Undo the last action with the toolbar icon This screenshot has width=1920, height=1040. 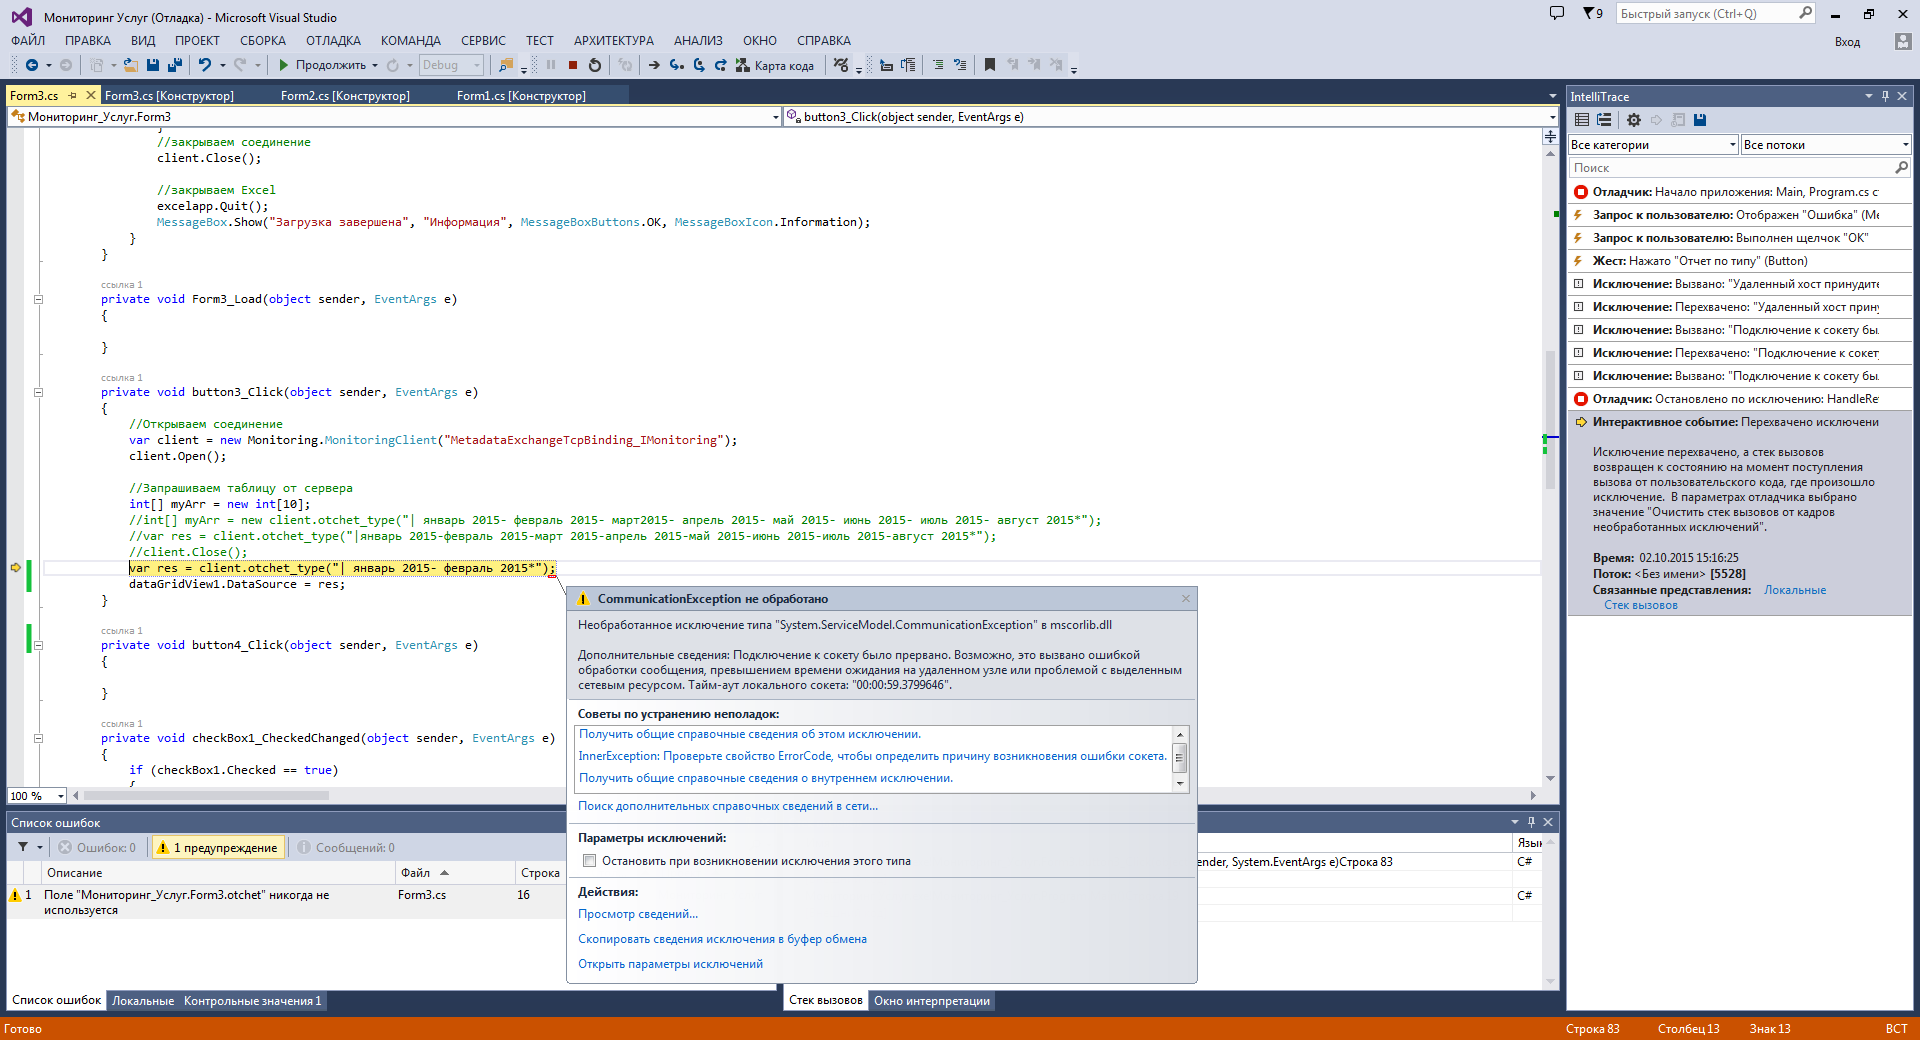tap(205, 65)
